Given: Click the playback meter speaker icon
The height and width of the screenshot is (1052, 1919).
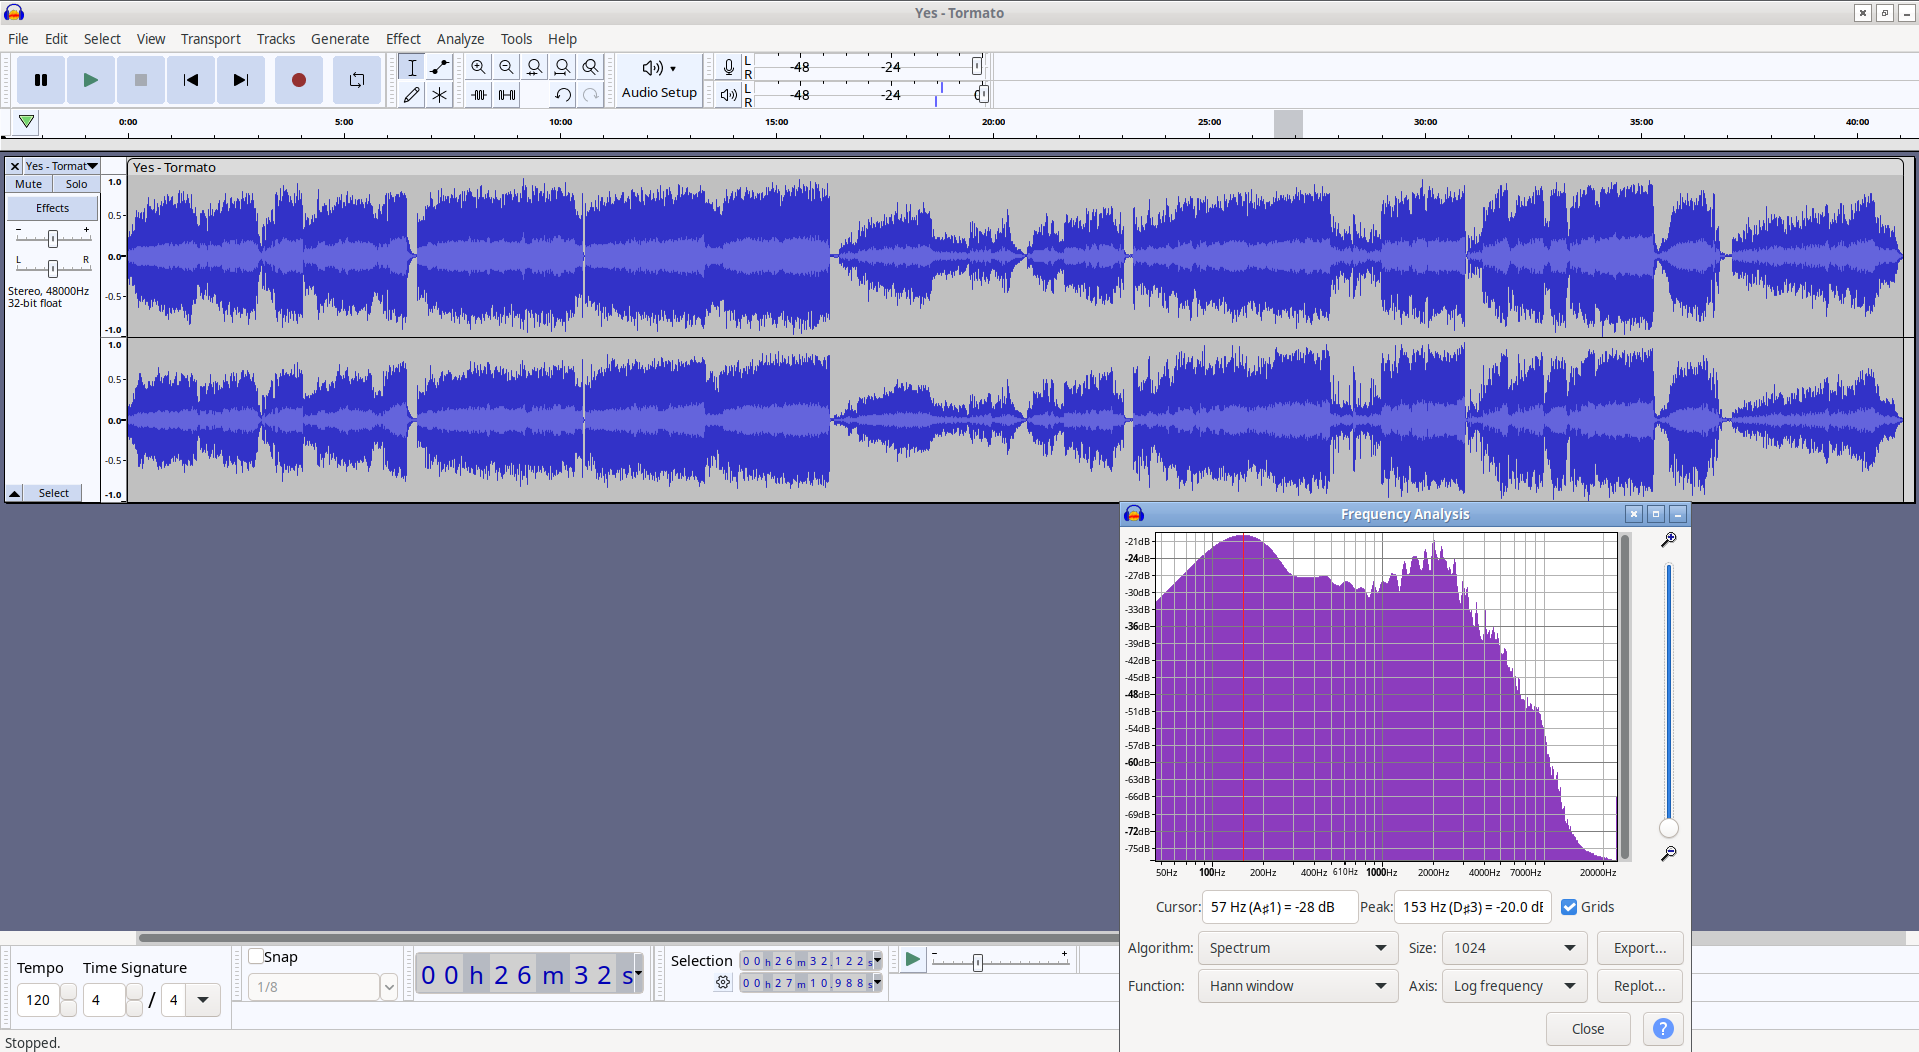Looking at the screenshot, I should pyautogui.click(x=729, y=95).
